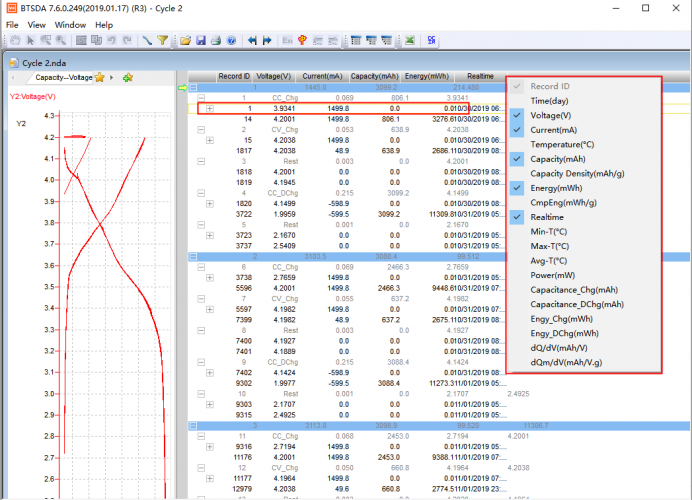
Task: Collapse step 9 CC_DChg row
Action: tap(201, 362)
